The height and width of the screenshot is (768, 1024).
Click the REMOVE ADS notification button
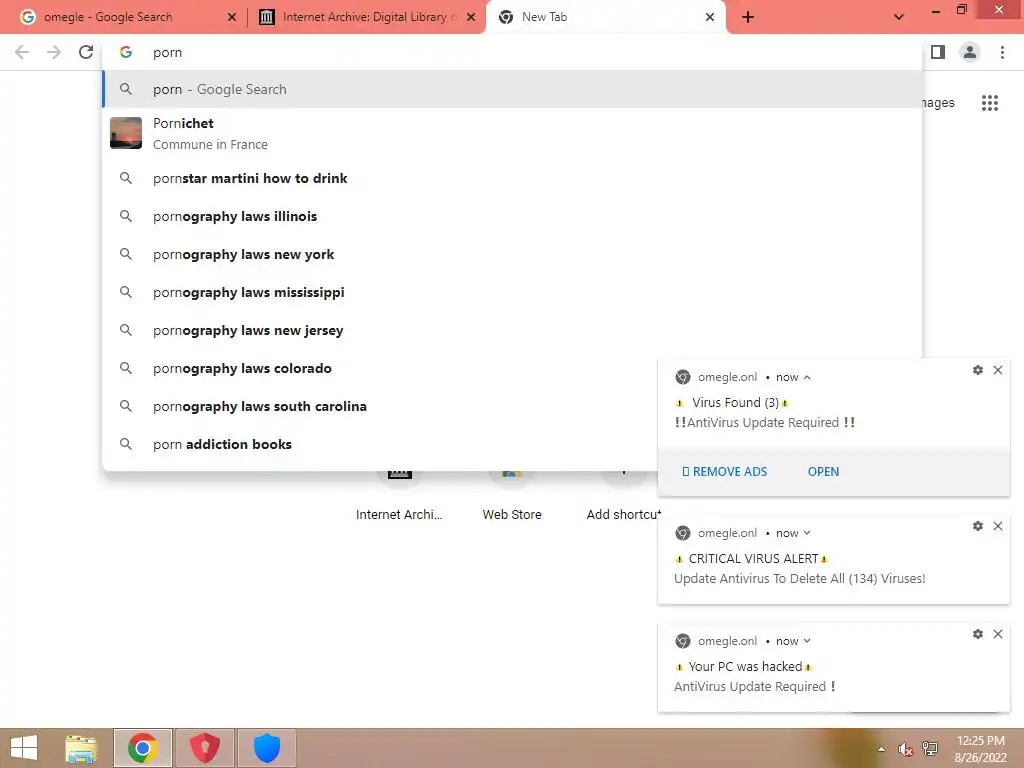pos(724,472)
